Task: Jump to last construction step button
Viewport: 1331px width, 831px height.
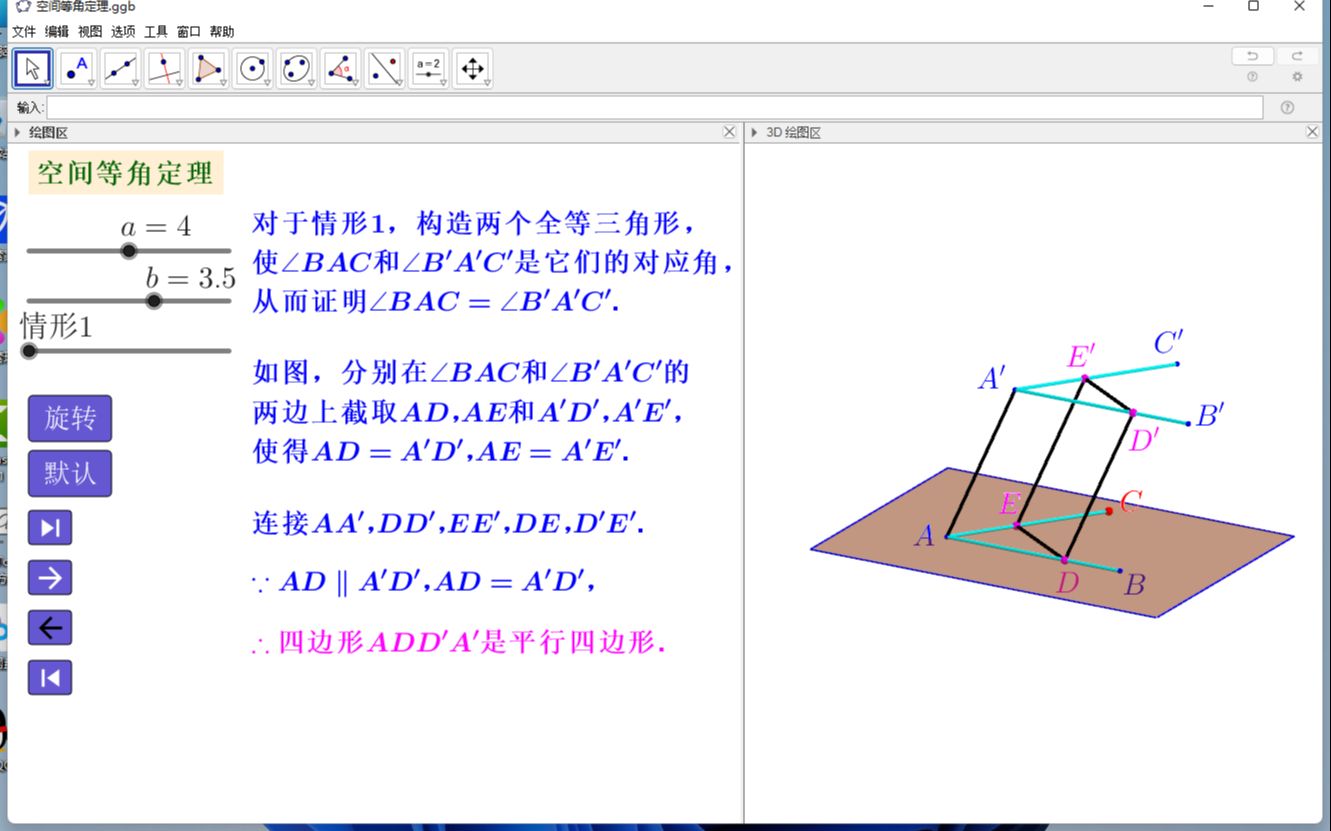Action: (x=50, y=528)
